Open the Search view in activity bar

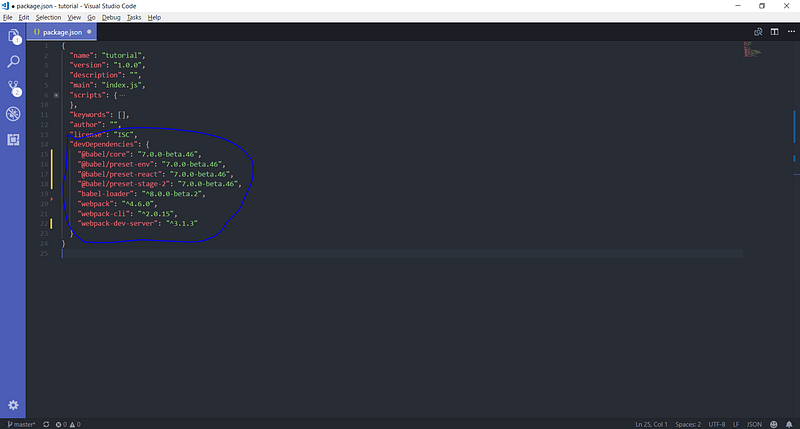pos(13,62)
